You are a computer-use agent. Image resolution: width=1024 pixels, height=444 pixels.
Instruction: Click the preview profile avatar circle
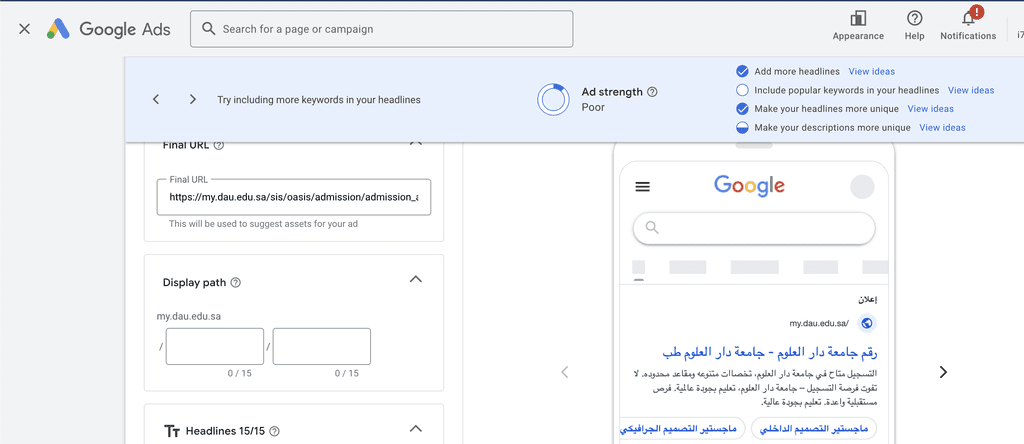[x=862, y=187]
